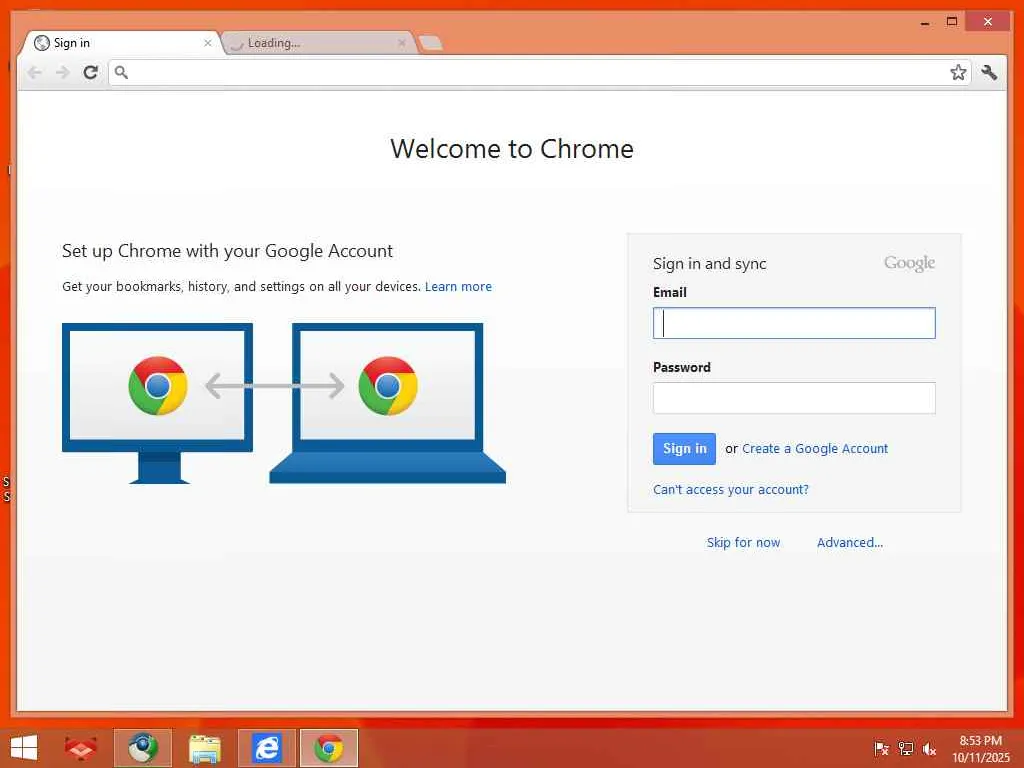Maximize the Chrome window
Image resolution: width=1024 pixels, height=768 pixels.
(x=952, y=22)
